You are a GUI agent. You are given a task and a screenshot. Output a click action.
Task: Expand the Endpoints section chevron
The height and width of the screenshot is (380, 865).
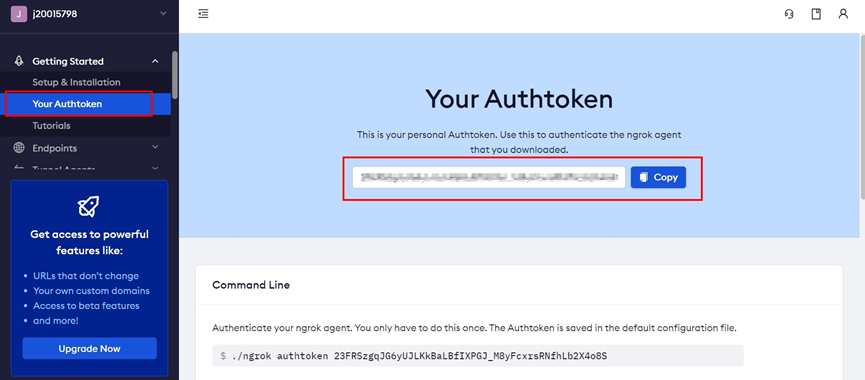click(x=156, y=147)
